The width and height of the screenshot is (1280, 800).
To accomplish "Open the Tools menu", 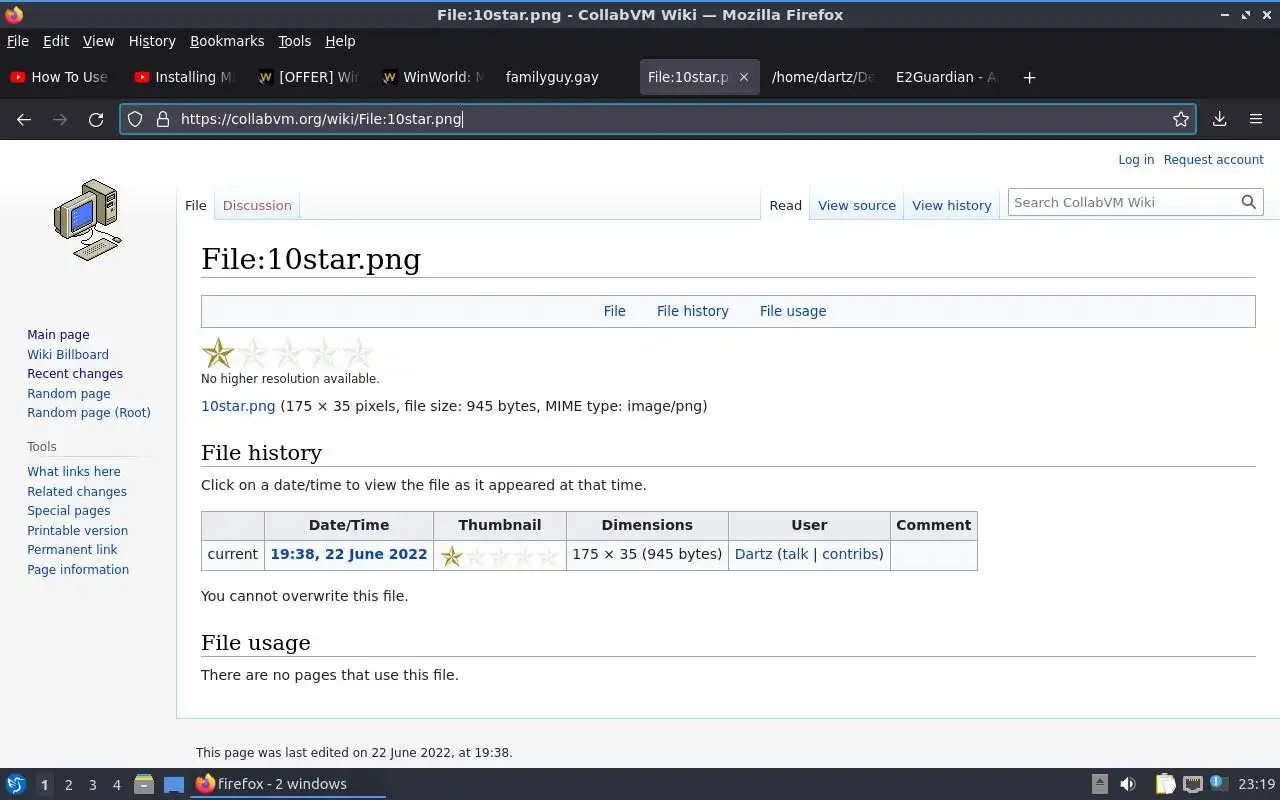I will 294,41.
